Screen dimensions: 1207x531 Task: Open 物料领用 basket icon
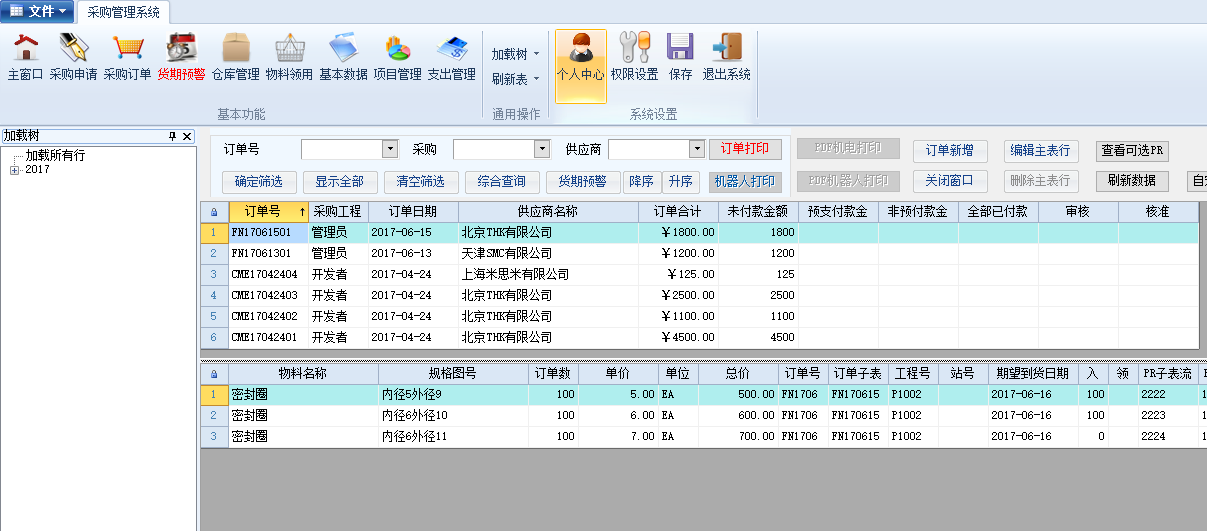[289, 57]
